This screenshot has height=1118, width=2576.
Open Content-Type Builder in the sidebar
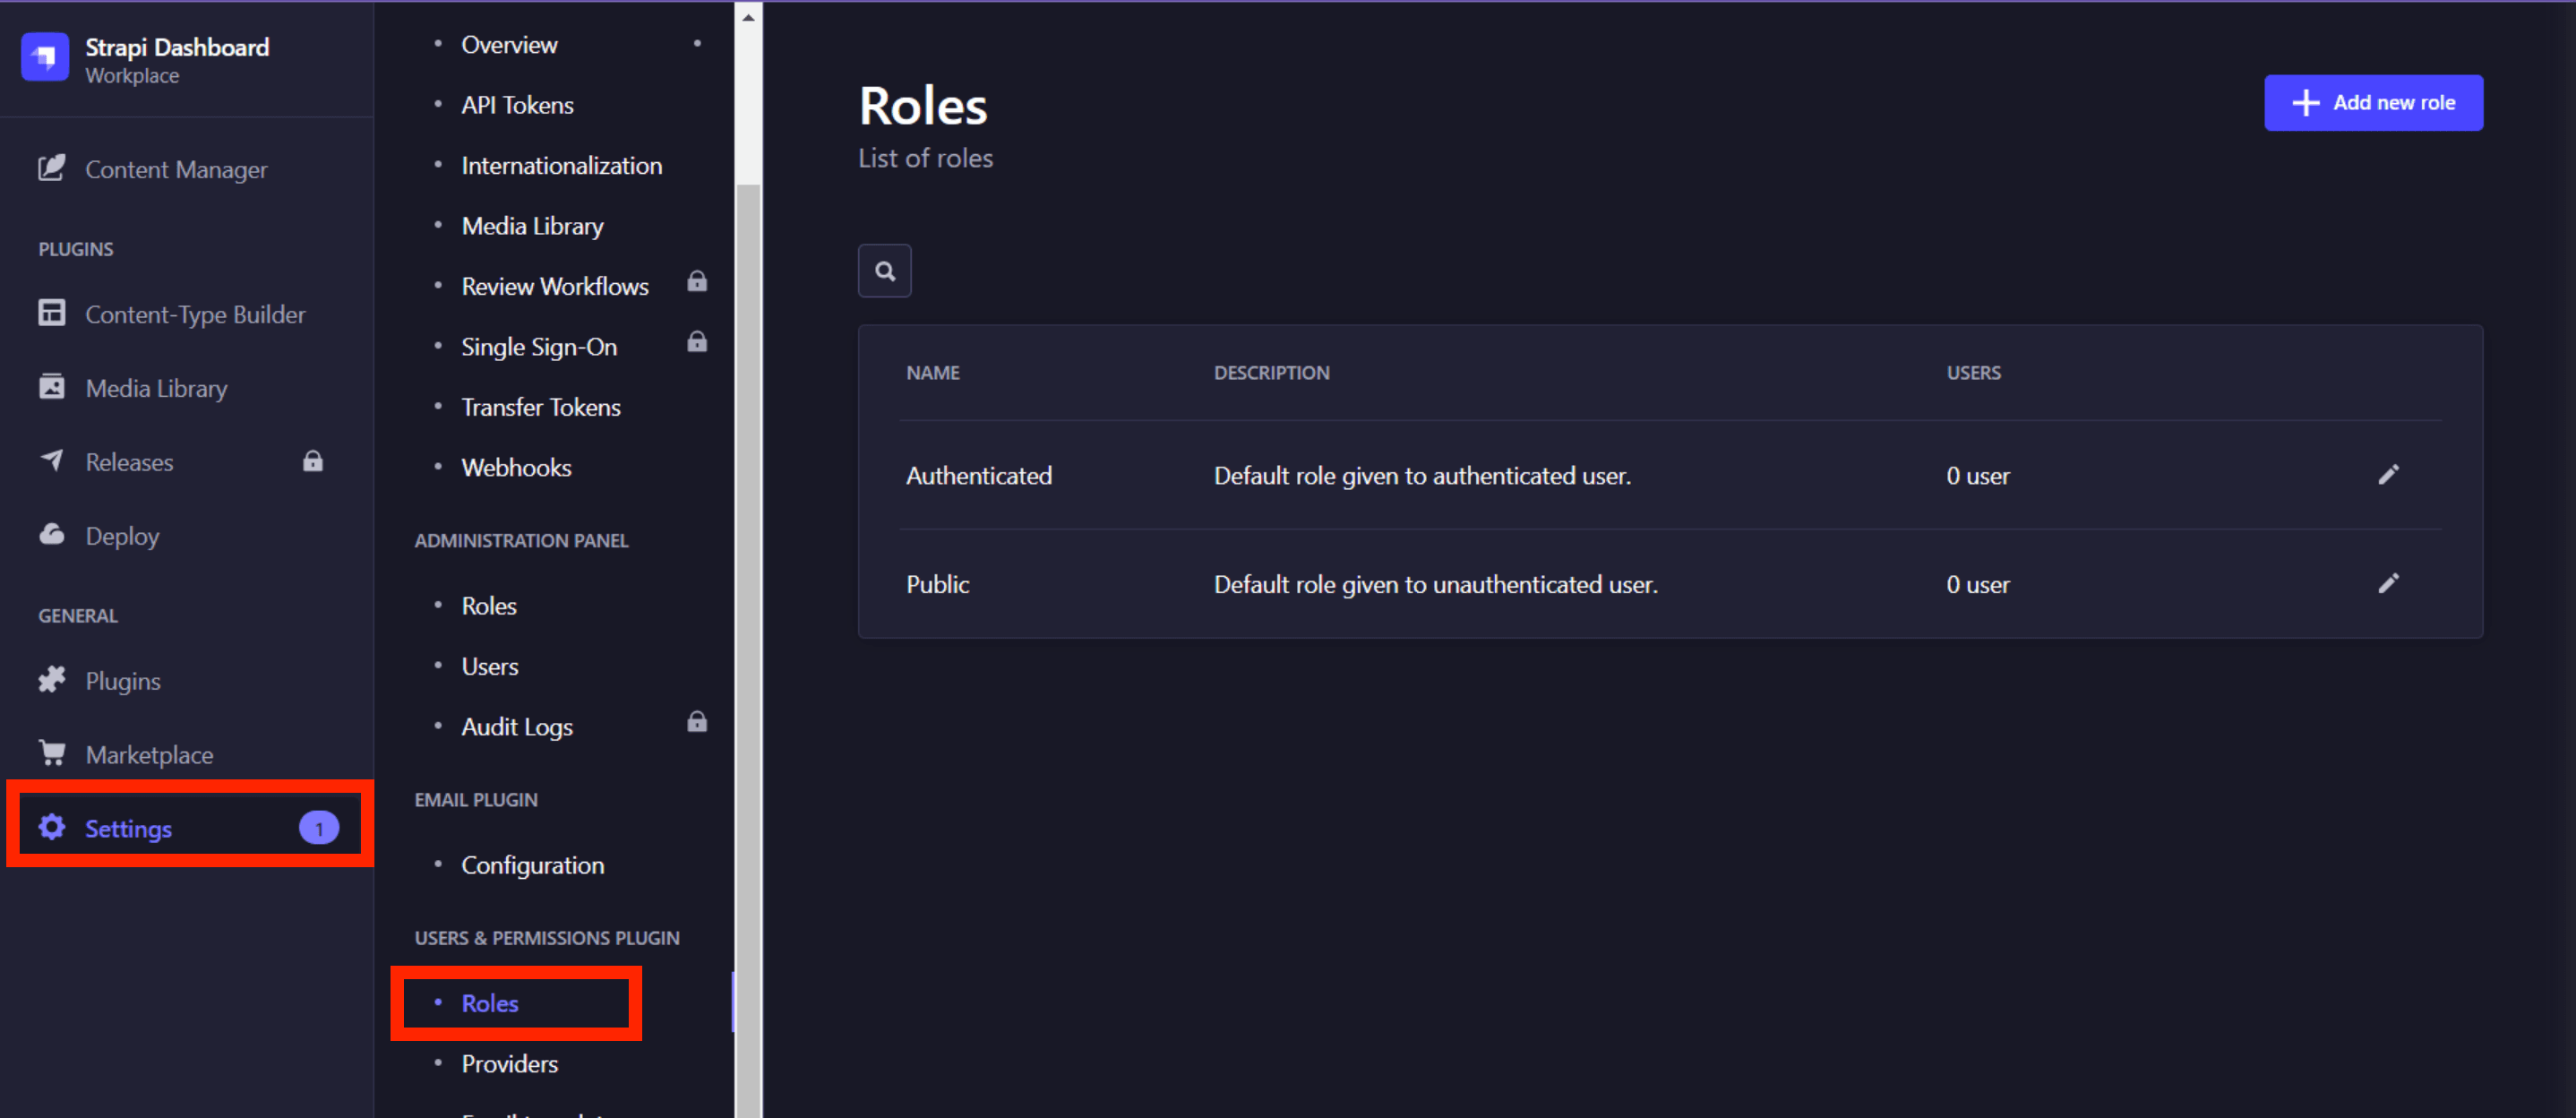pos(195,314)
